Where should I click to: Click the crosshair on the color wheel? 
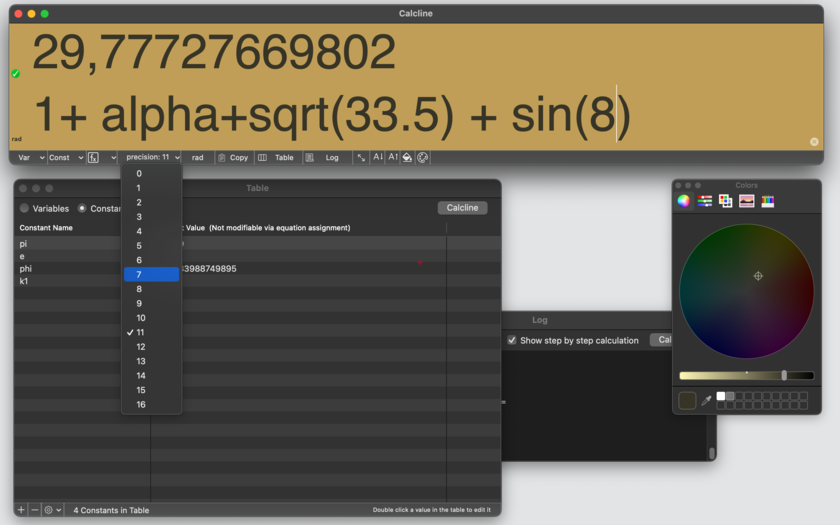coord(758,276)
